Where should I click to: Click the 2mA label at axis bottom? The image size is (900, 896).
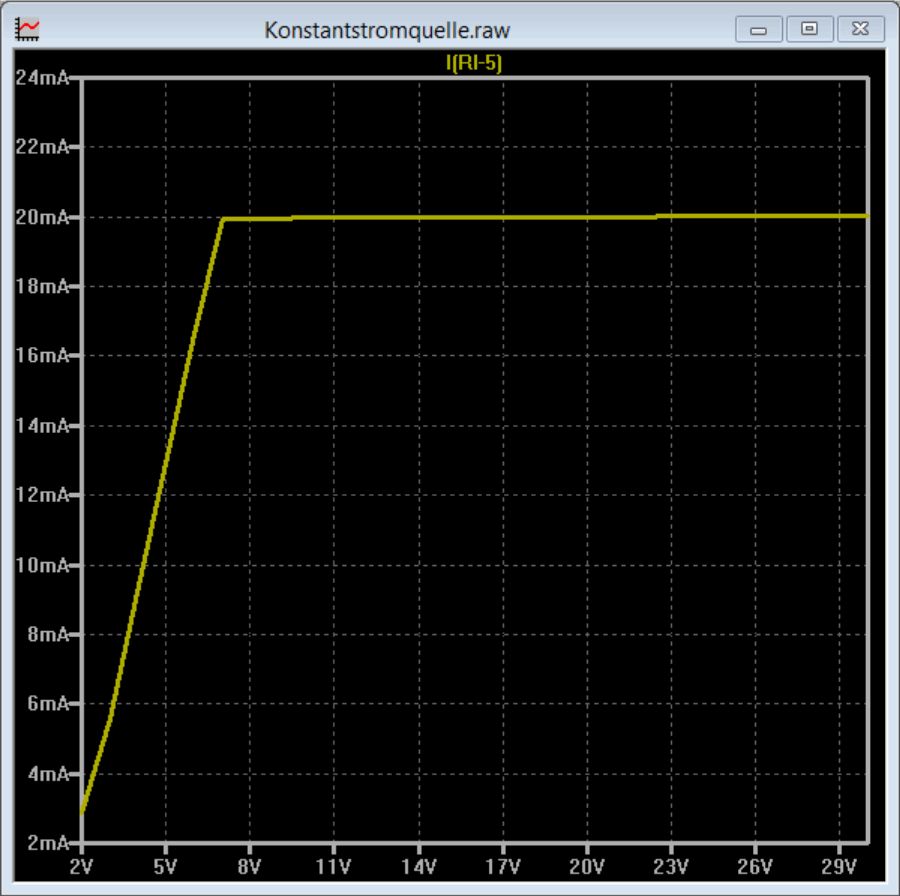48,843
